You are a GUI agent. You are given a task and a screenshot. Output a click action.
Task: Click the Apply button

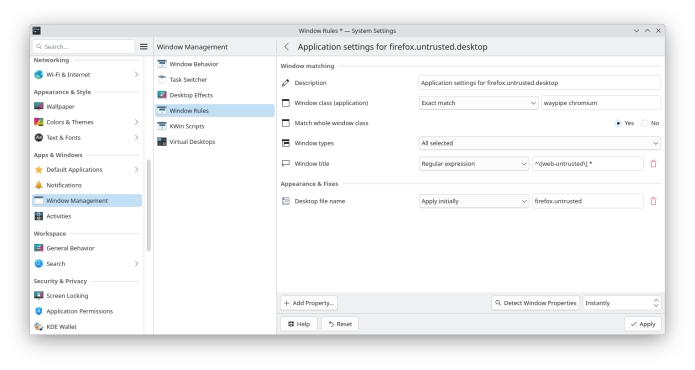click(643, 324)
